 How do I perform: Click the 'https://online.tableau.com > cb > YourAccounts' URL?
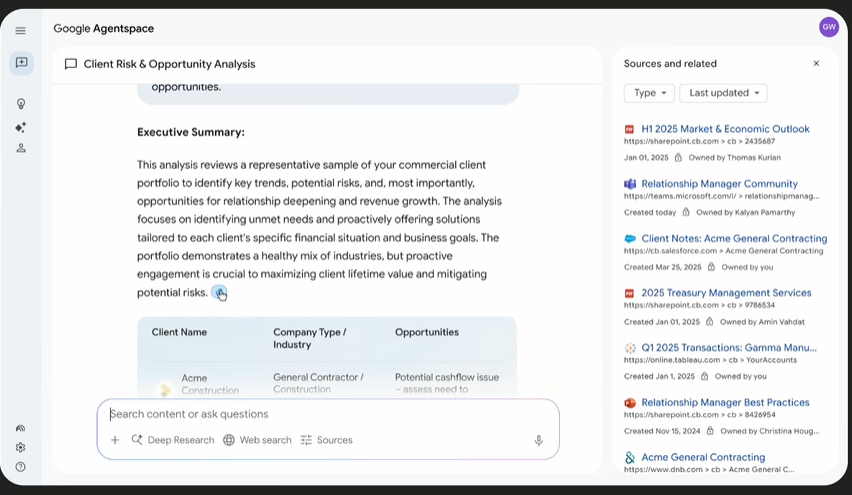click(x=710, y=360)
